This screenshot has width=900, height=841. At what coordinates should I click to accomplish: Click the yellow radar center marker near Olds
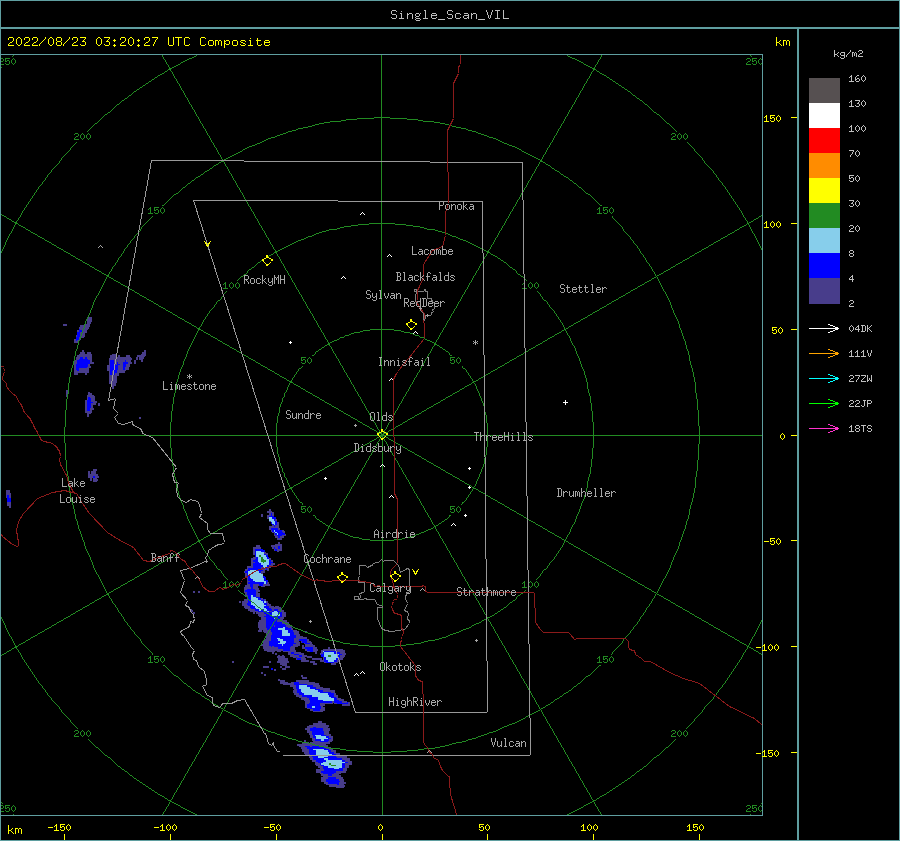pos(382,435)
